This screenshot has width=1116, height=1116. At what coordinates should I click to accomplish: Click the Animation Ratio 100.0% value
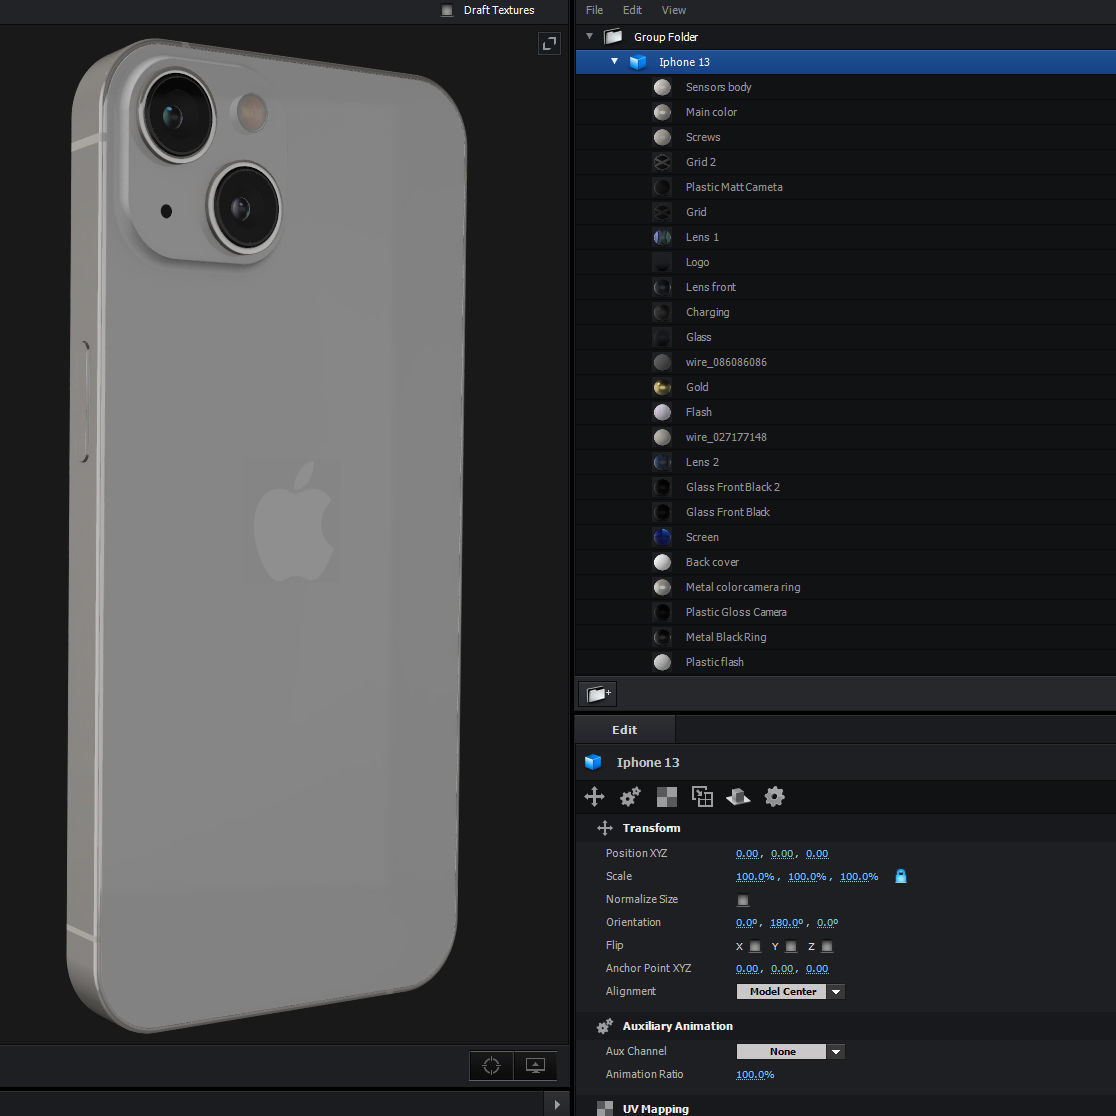(754, 1075)
